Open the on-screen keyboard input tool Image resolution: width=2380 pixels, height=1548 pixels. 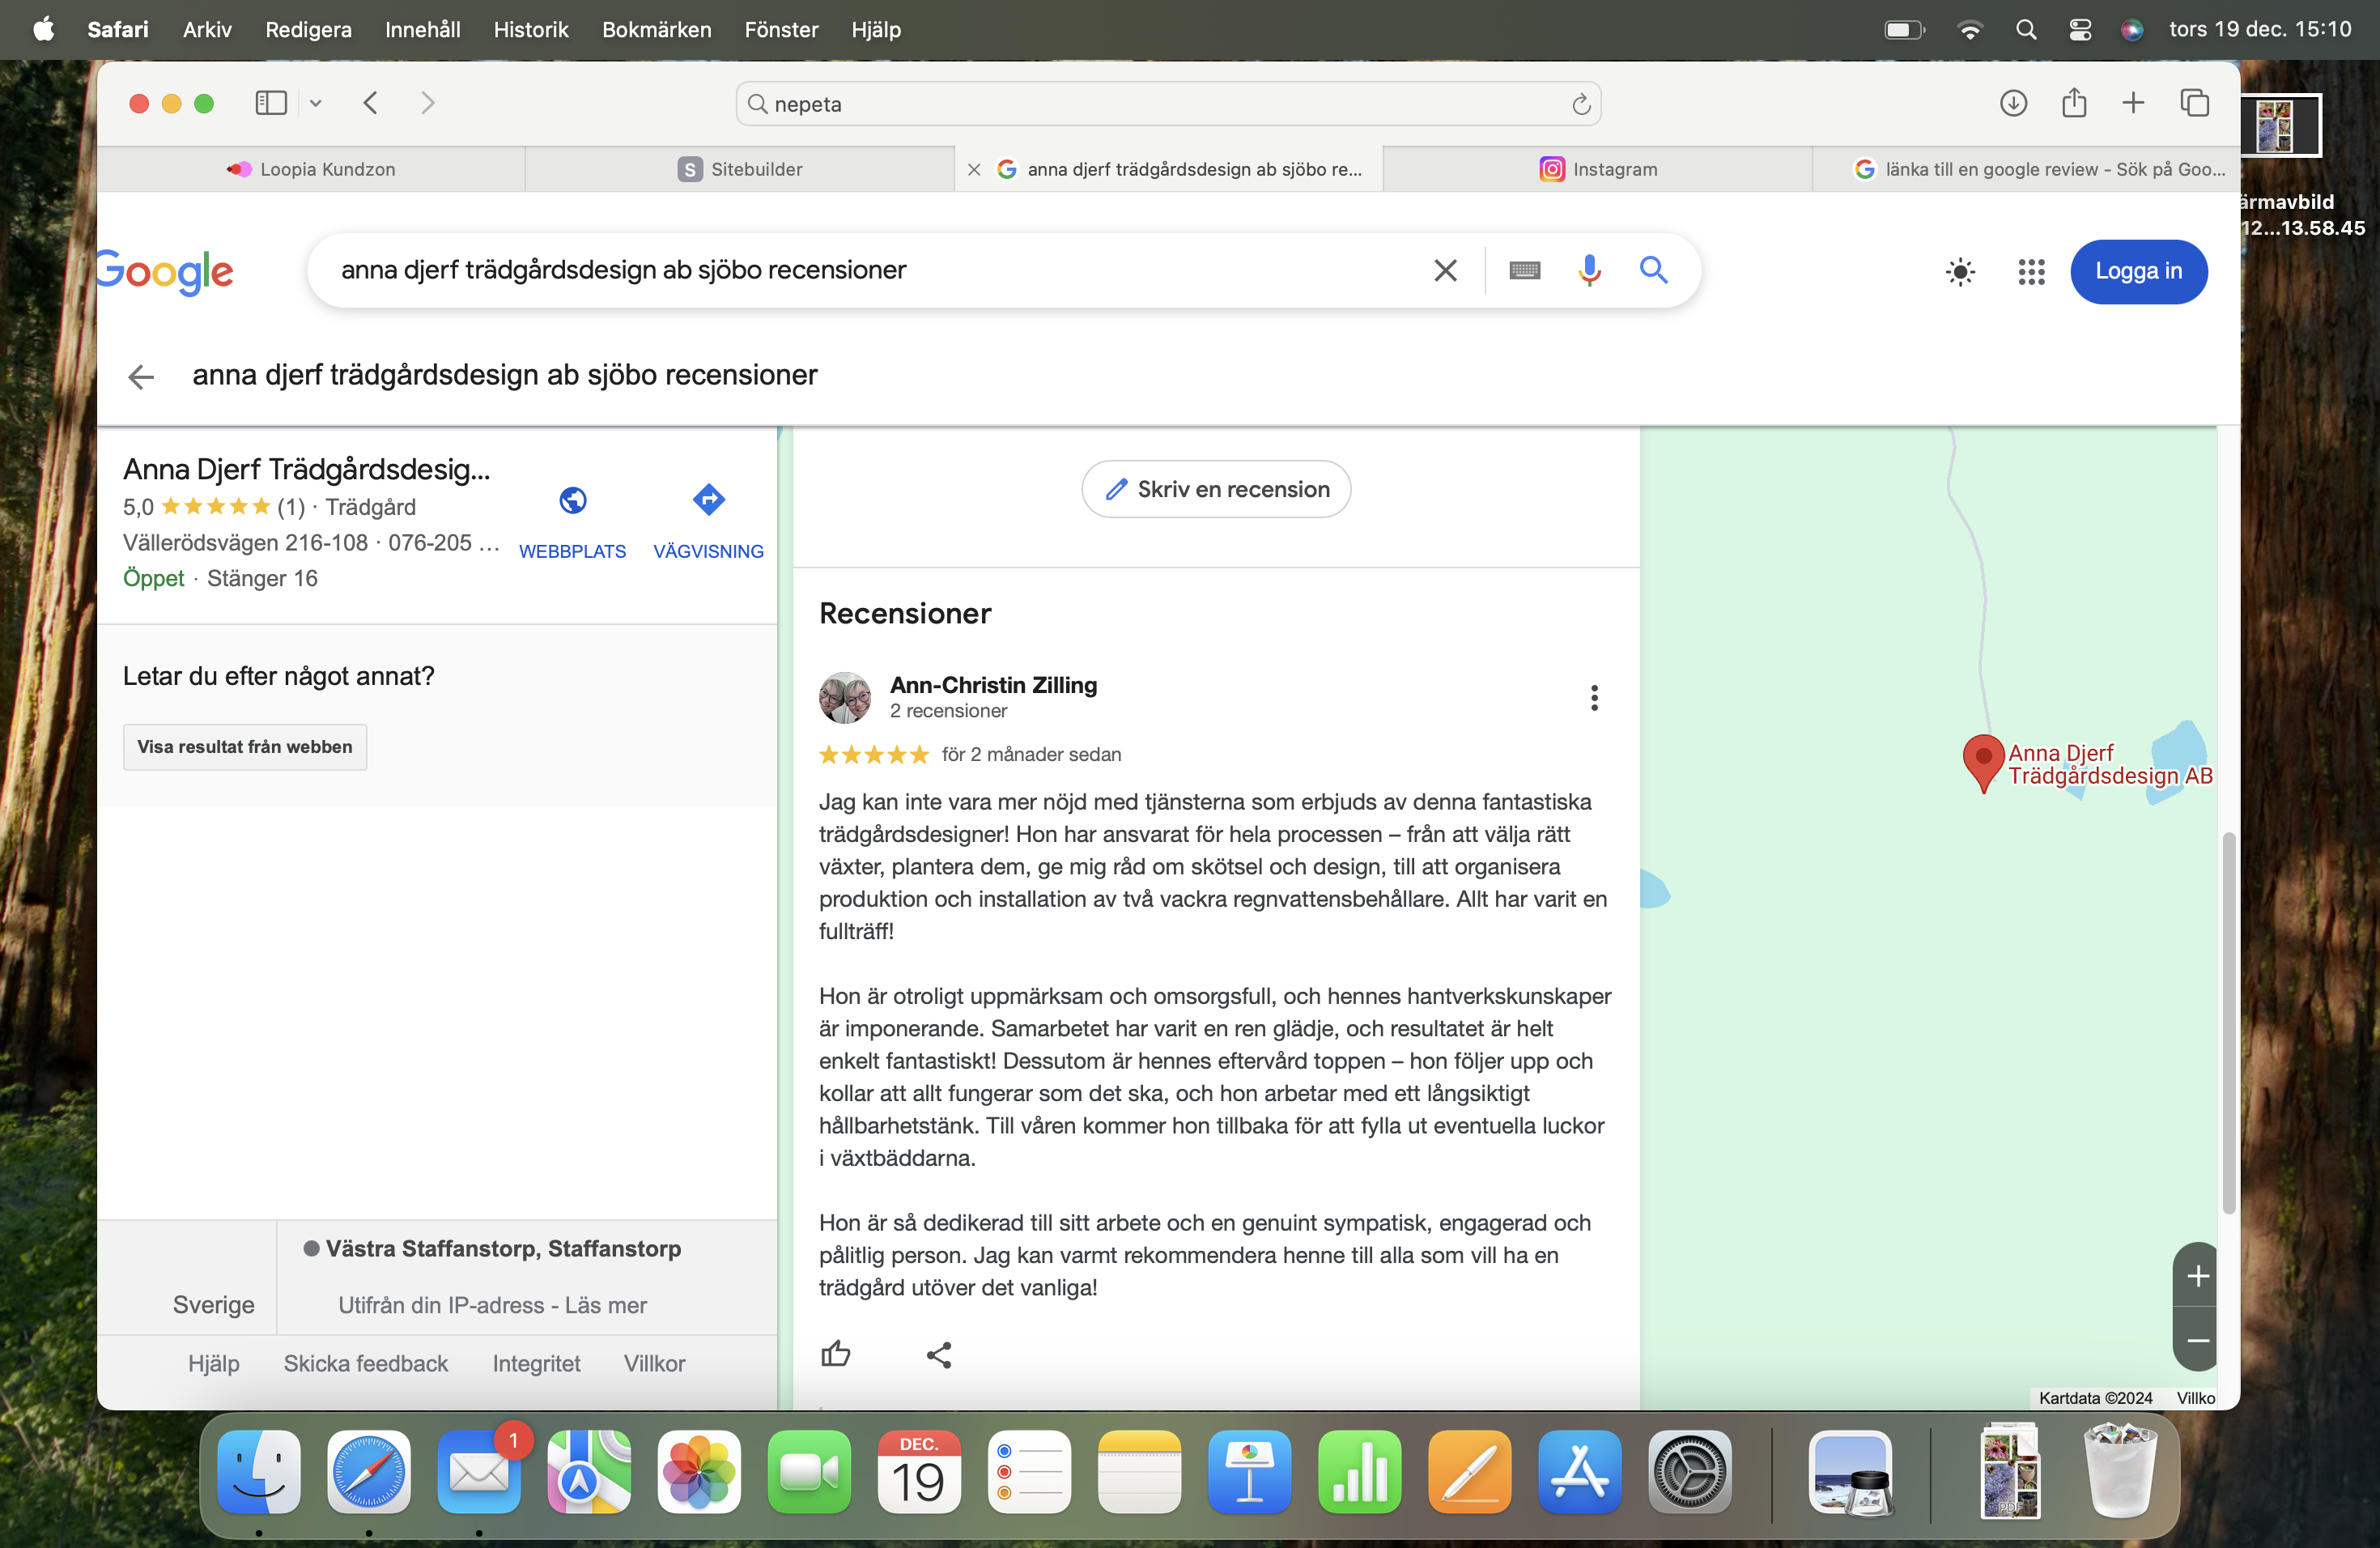coord(1524,270)
